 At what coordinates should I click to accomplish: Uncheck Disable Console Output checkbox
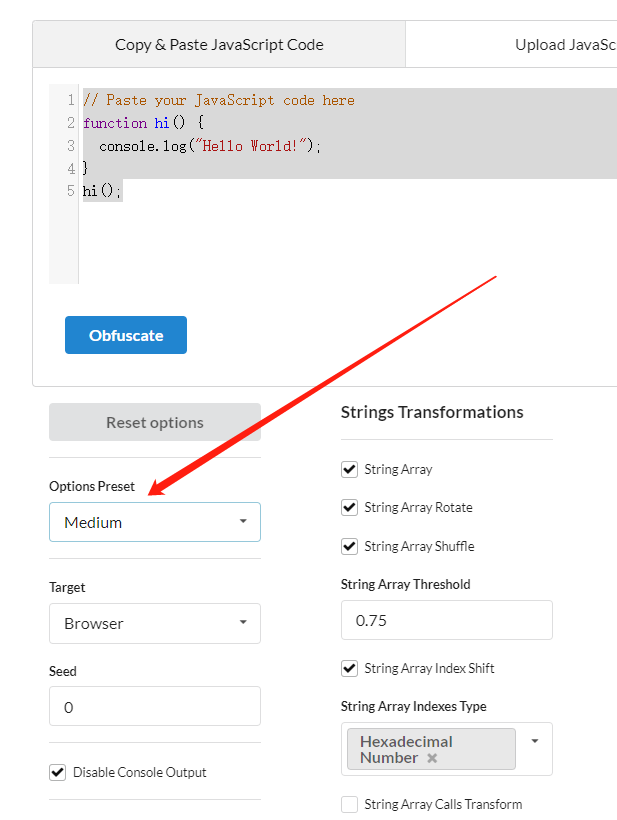coord(57,772)
